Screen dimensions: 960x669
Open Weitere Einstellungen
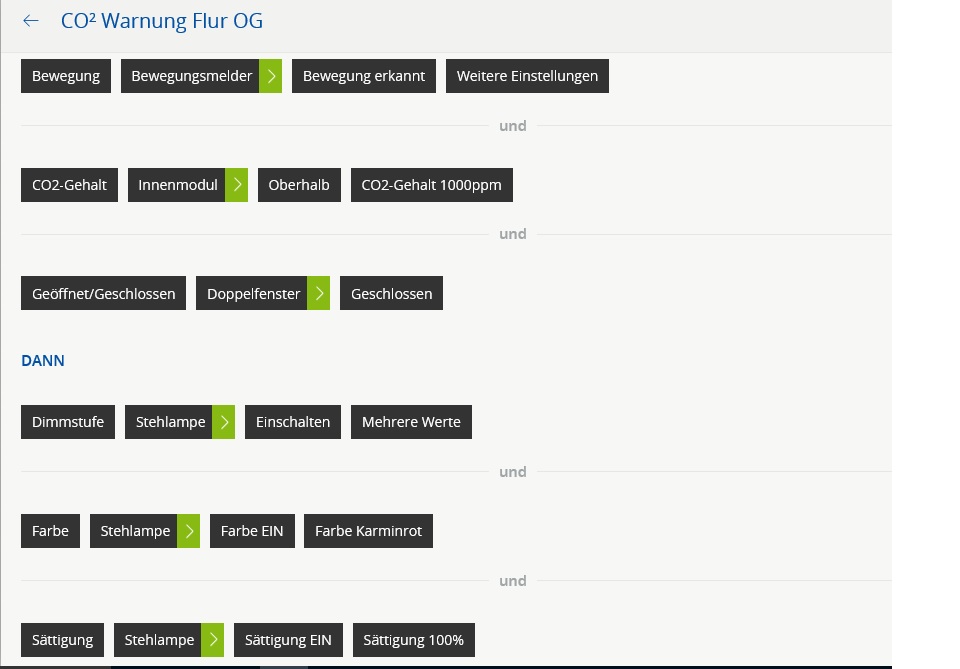click(x=527, y=76)
